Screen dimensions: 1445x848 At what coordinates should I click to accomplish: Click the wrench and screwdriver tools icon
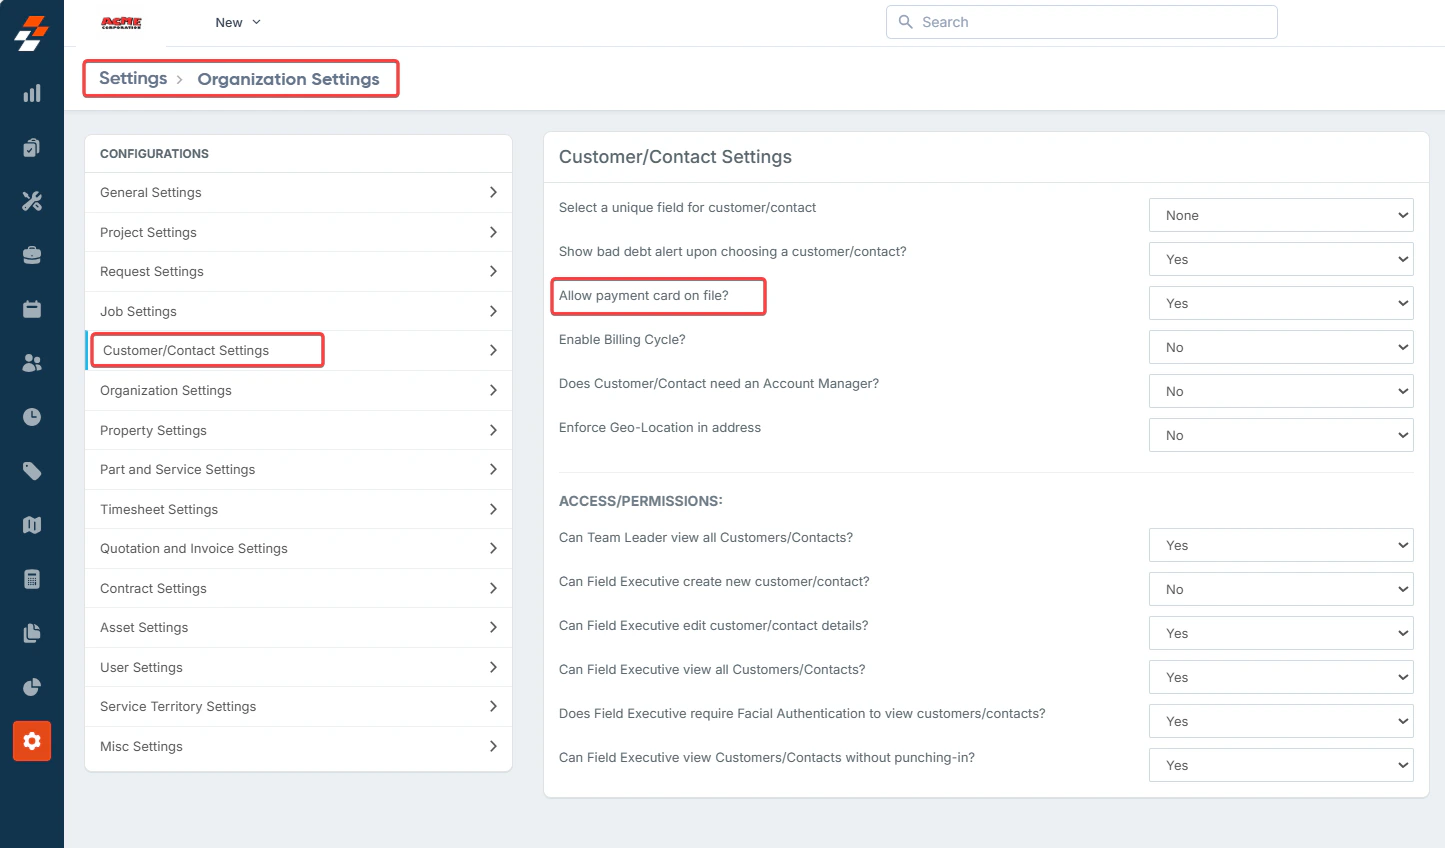32,201
